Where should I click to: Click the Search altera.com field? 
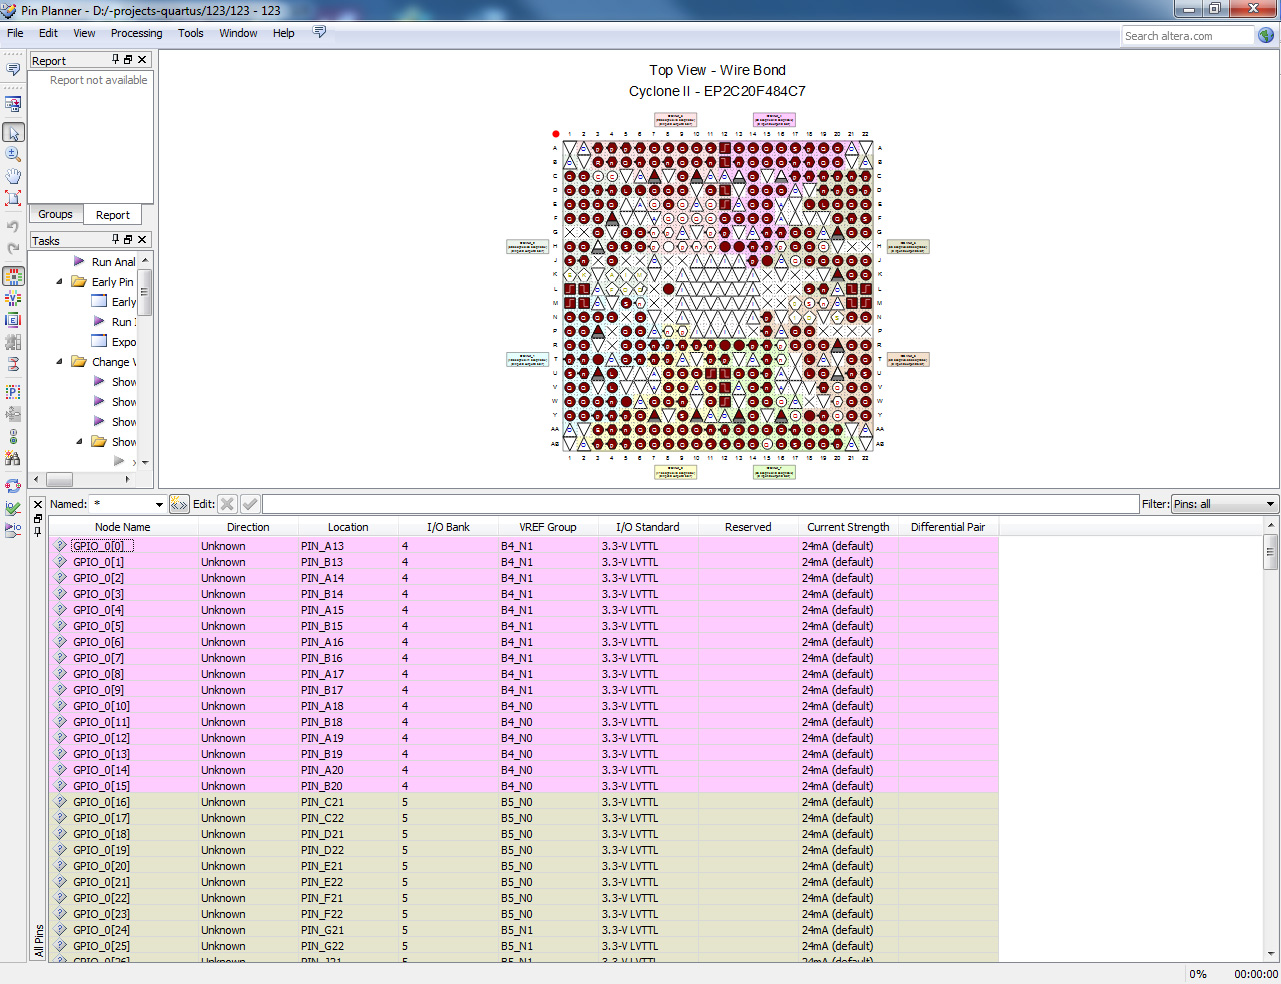1187,36
